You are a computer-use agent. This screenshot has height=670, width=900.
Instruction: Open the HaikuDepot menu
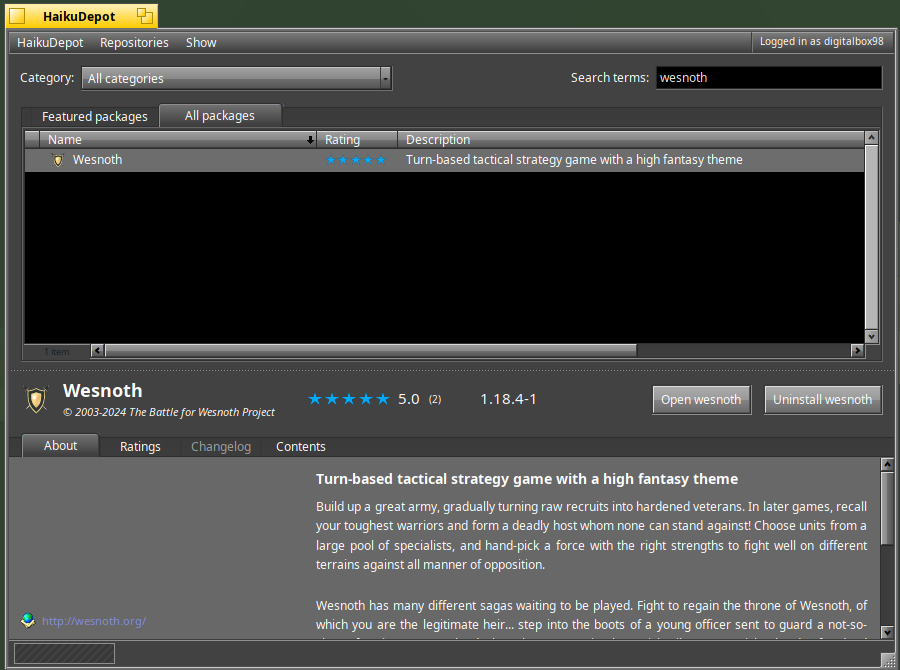pyautogui.click(x=50, y=42)
